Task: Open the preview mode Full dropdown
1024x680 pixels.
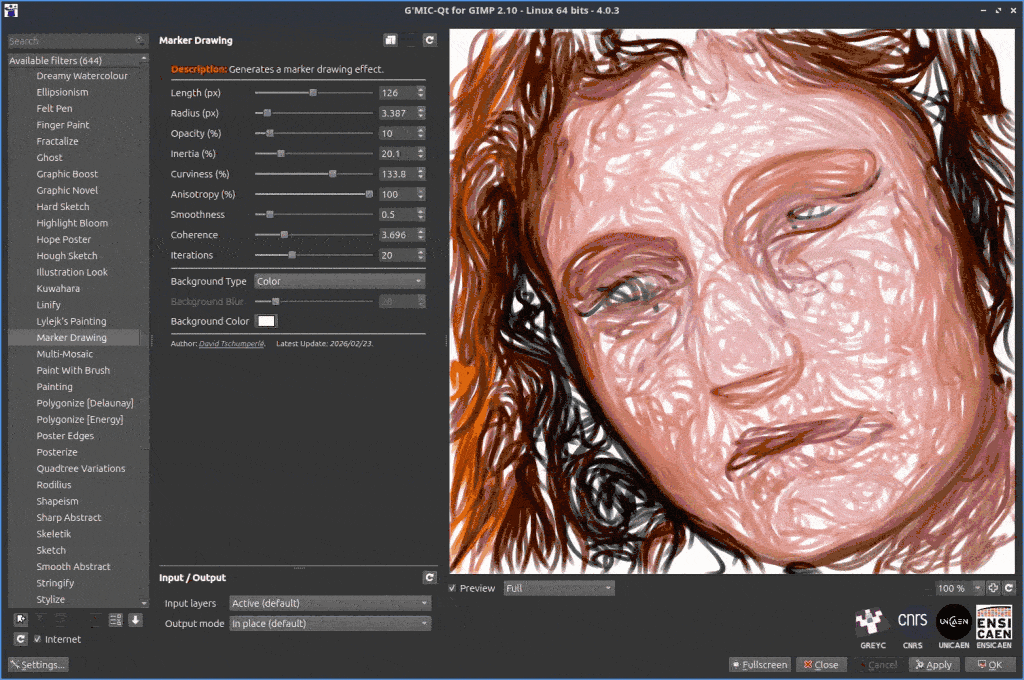Action: [559, 588]
